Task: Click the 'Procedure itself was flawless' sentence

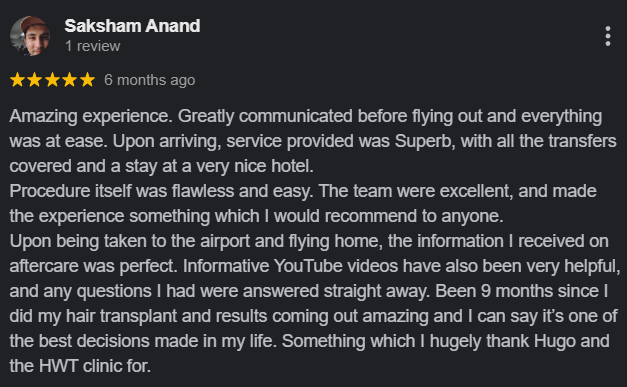Action: coord(162,191)
